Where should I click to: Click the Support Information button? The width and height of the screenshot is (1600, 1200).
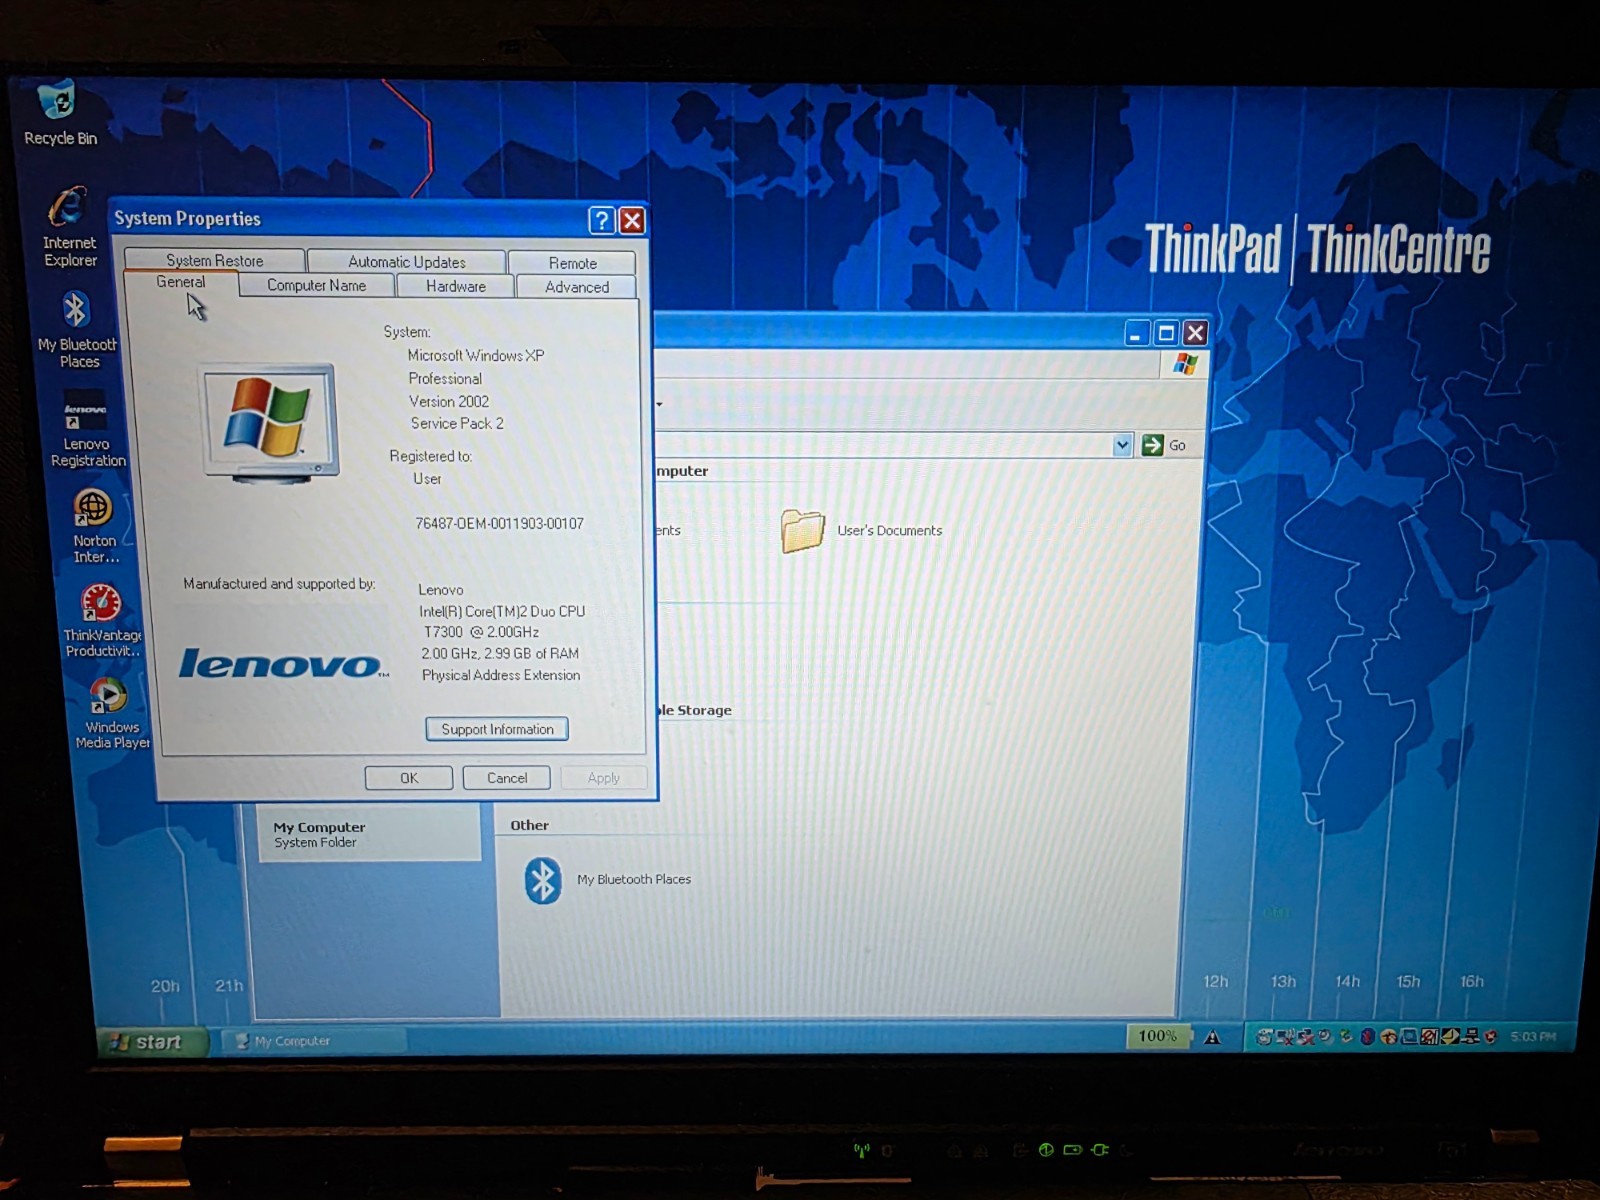tap(497, 729)
